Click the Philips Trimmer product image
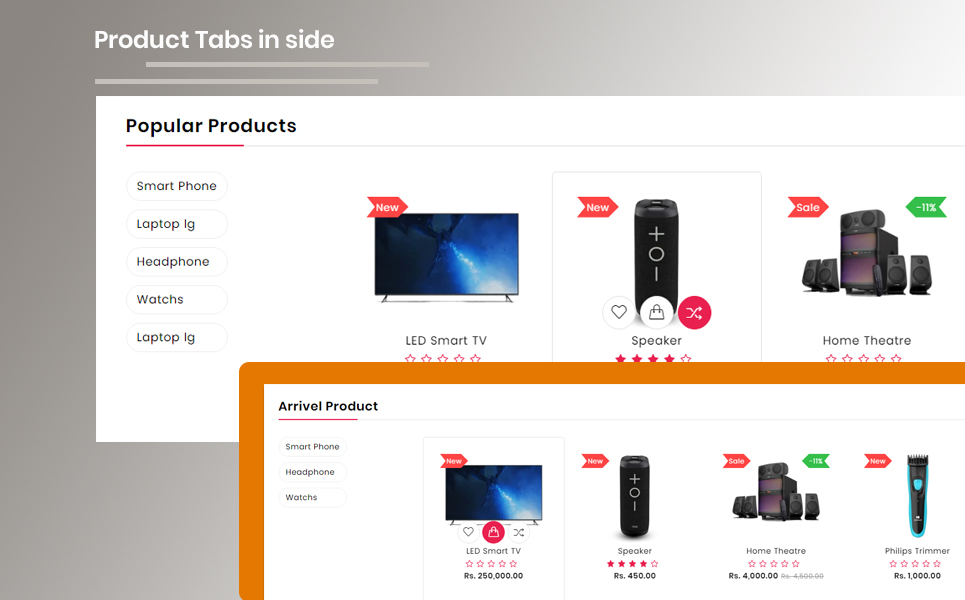Screen dimensions: 965x600 click(x=917, y=496)
